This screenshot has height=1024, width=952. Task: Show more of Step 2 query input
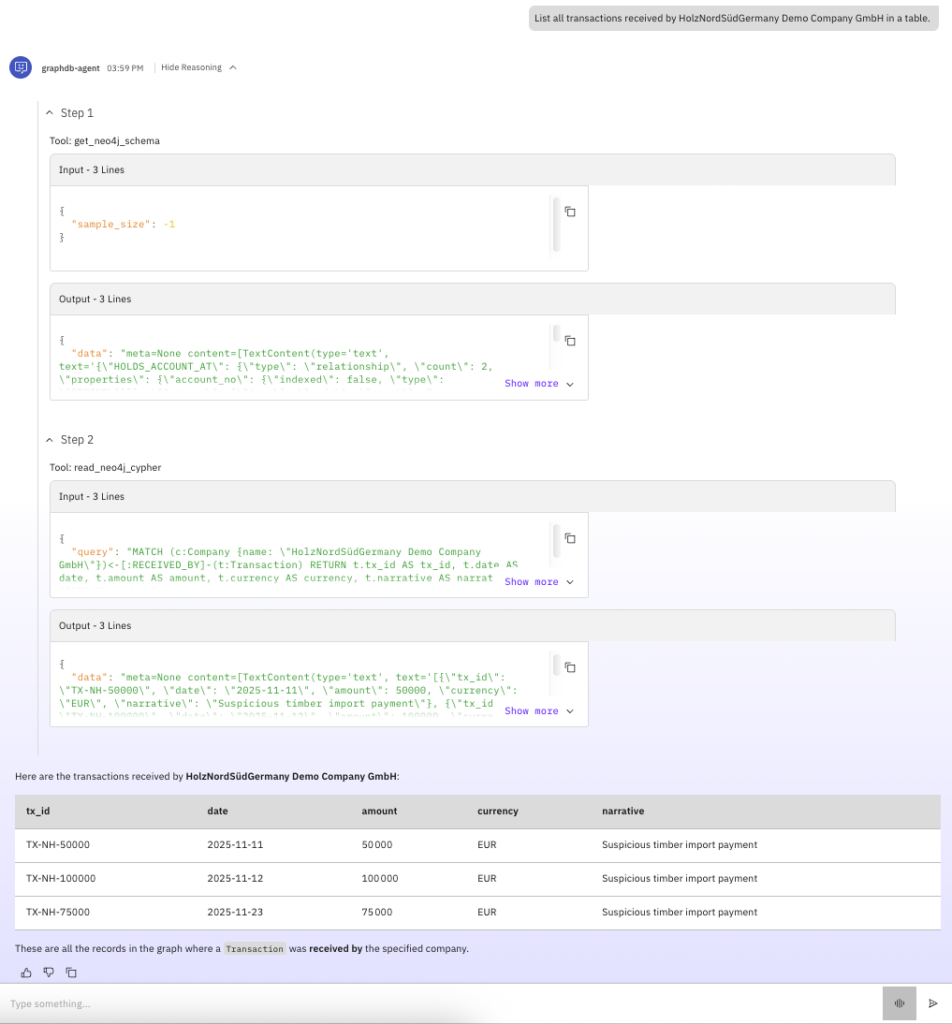[x=538, y=582]
